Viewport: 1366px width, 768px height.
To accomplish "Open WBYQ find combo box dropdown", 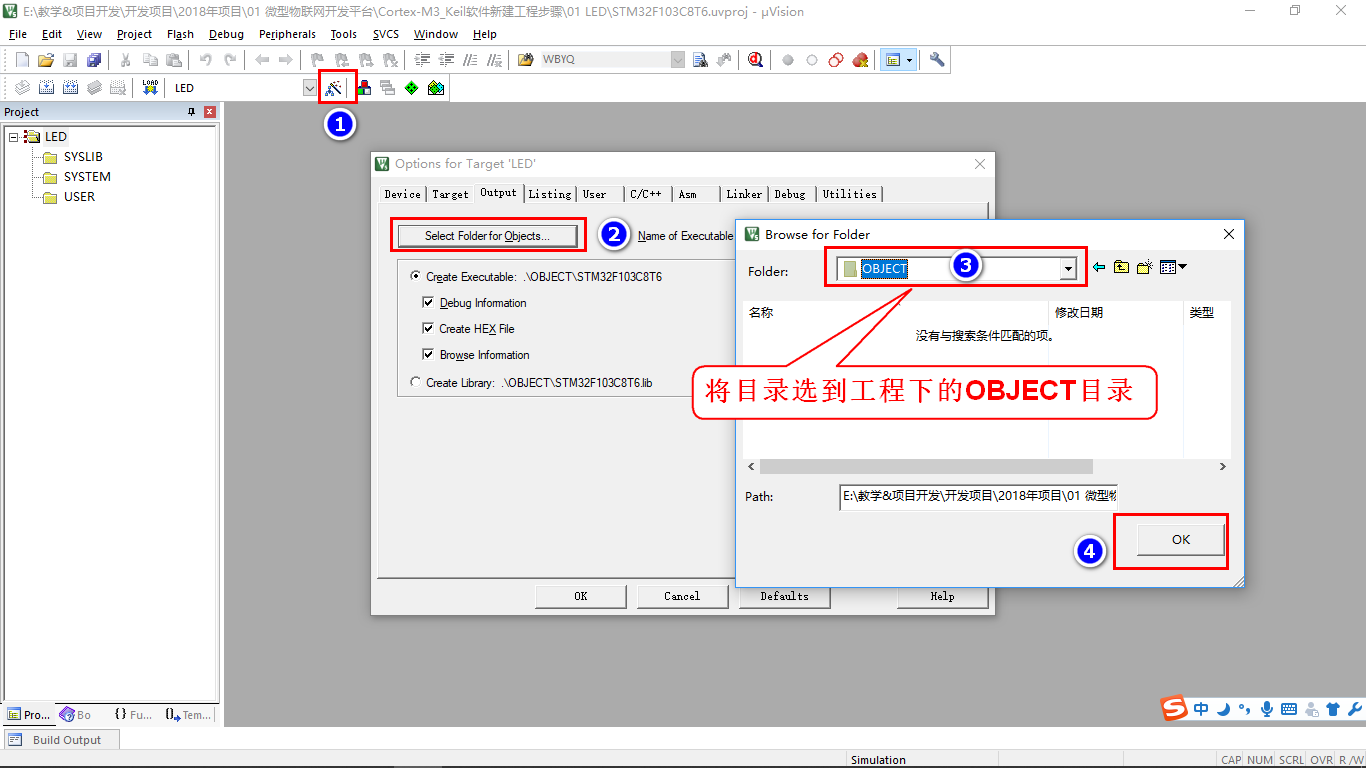I will click(x=678, y=60).
